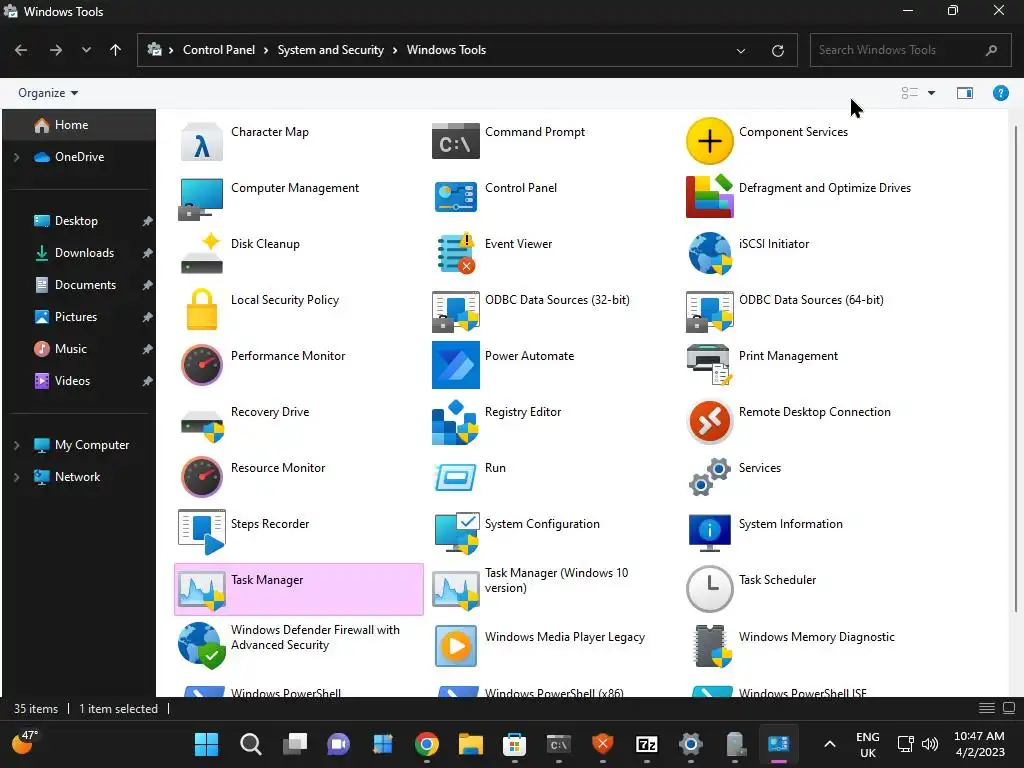Open the Character Map icon
Screen dimensions: 1024x768
pos(201,141)
